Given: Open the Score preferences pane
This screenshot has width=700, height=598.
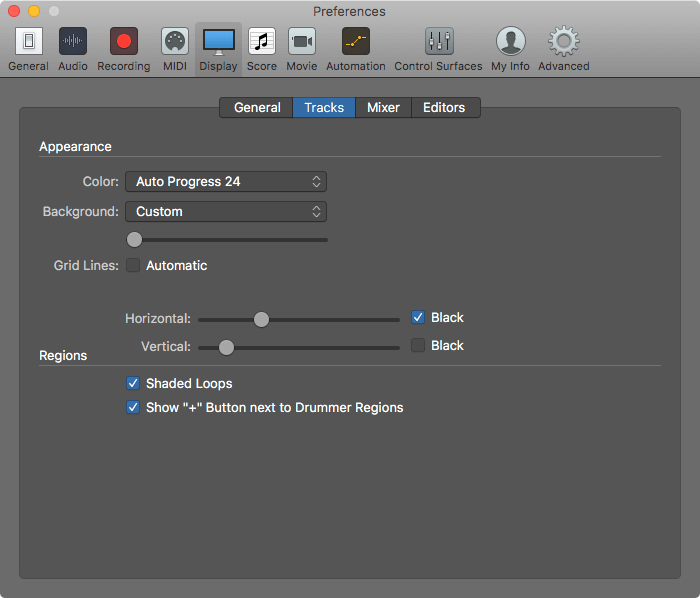Looking at the screenshot, I should pos(262,49).
